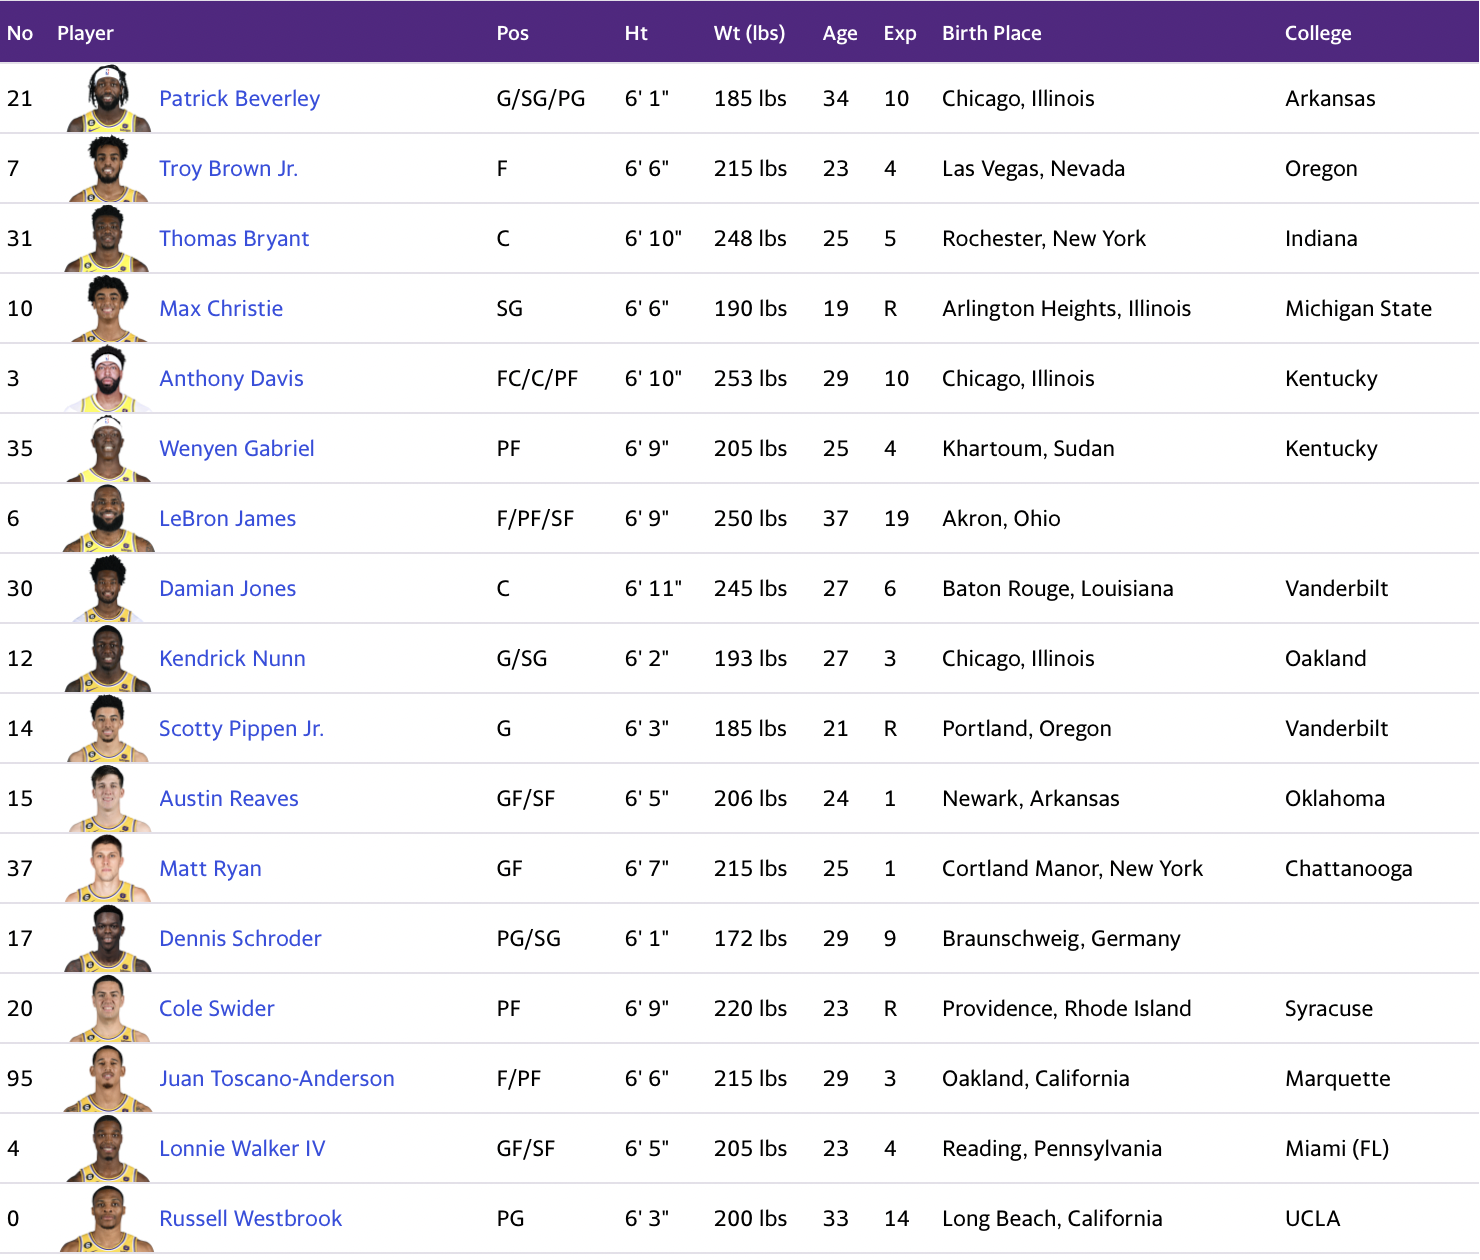
Task: Click the Birth Place column header
Action: (x=992, y=33)
